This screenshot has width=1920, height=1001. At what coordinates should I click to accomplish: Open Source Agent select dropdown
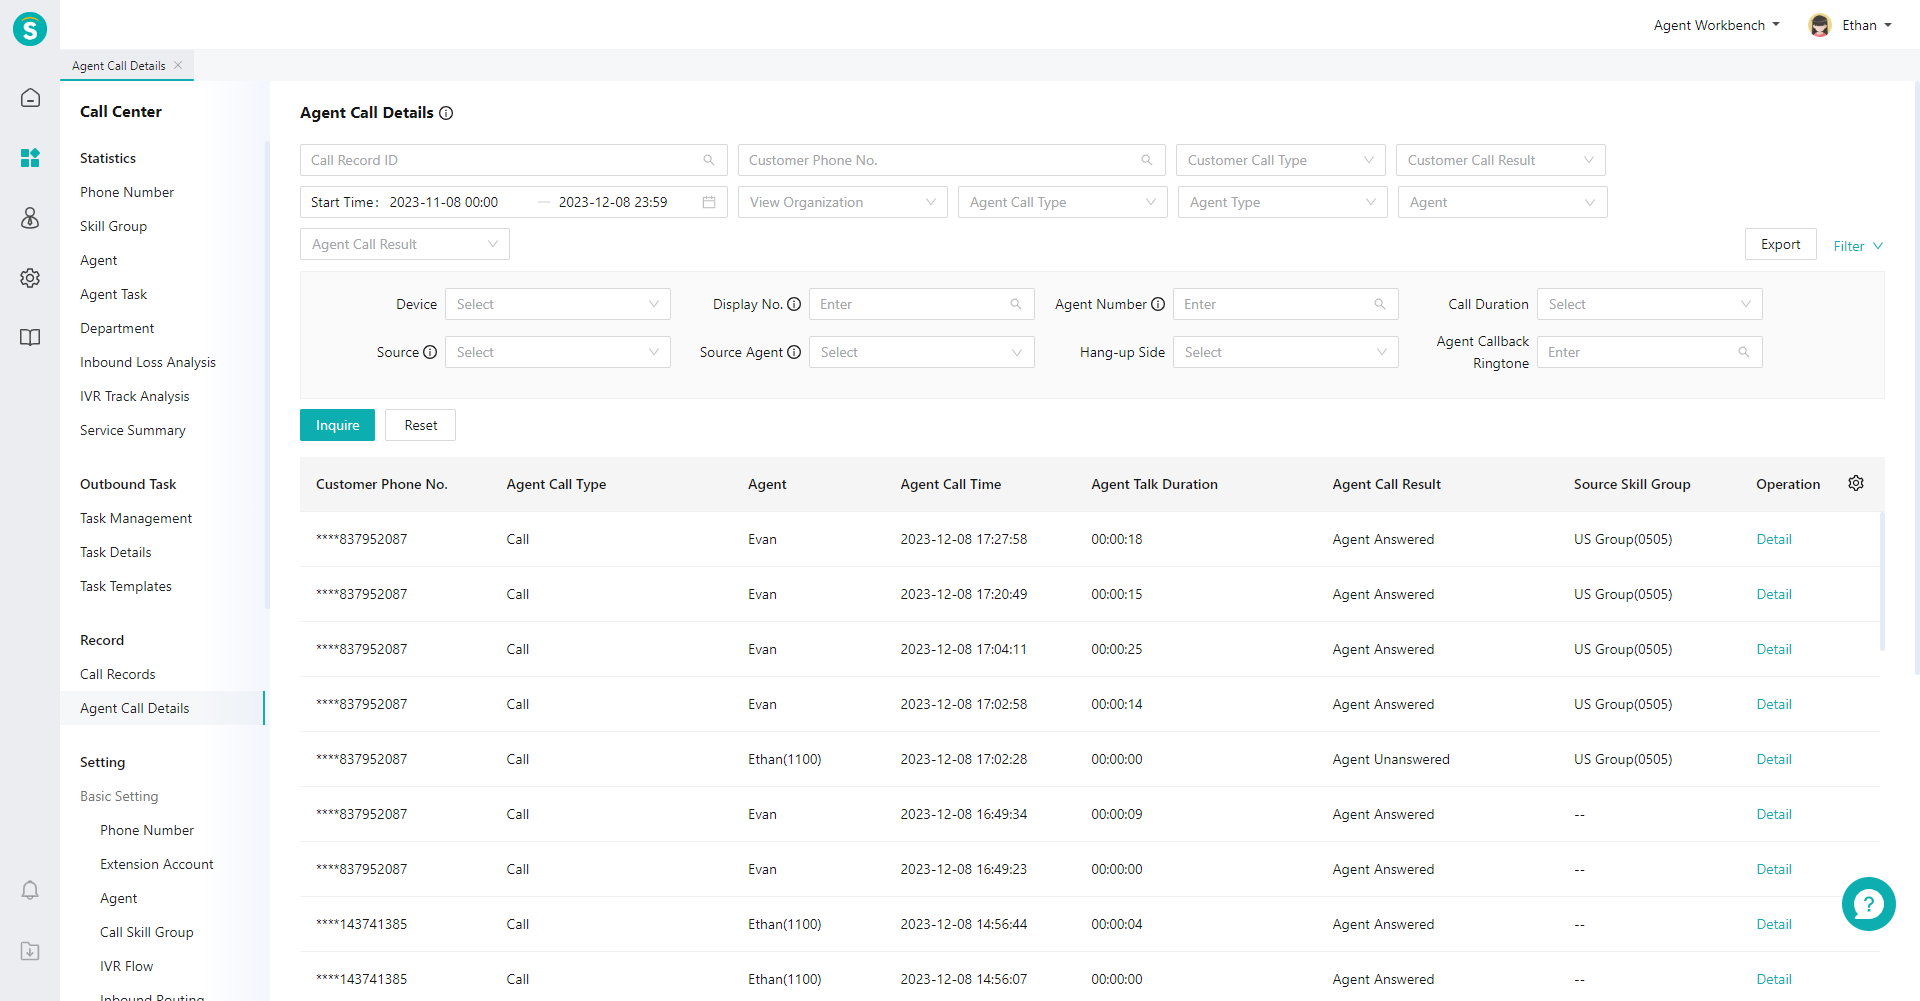(x=922, y=352)
